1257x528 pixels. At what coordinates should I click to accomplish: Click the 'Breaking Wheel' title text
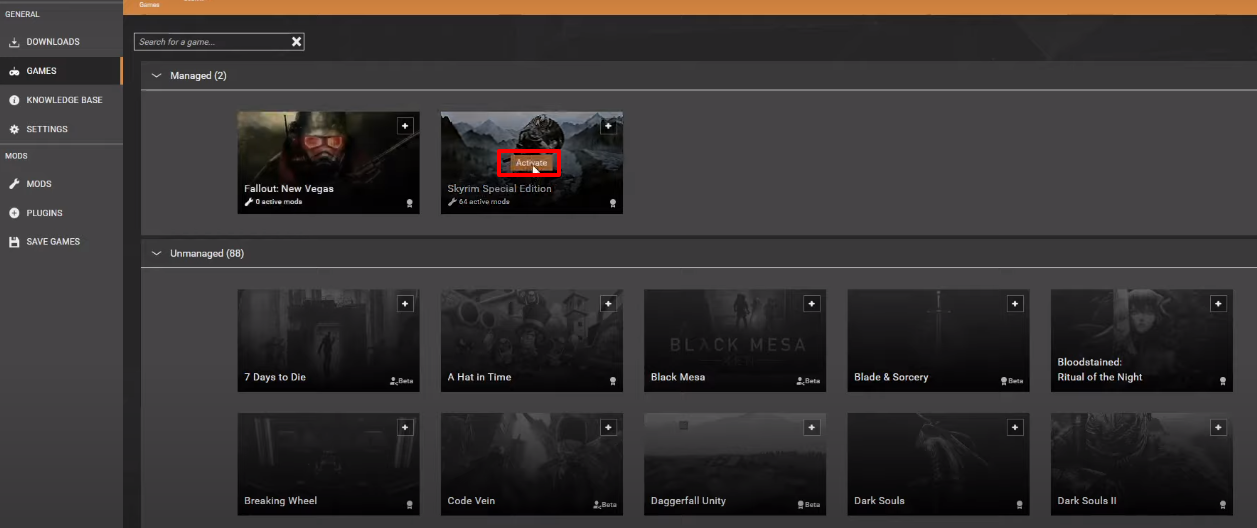point(281,501)
